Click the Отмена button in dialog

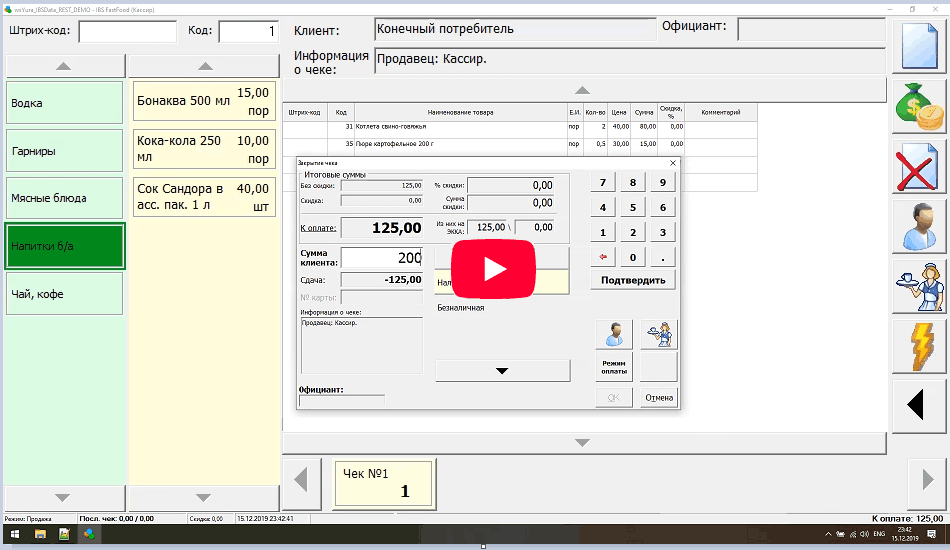click(659, 397)
